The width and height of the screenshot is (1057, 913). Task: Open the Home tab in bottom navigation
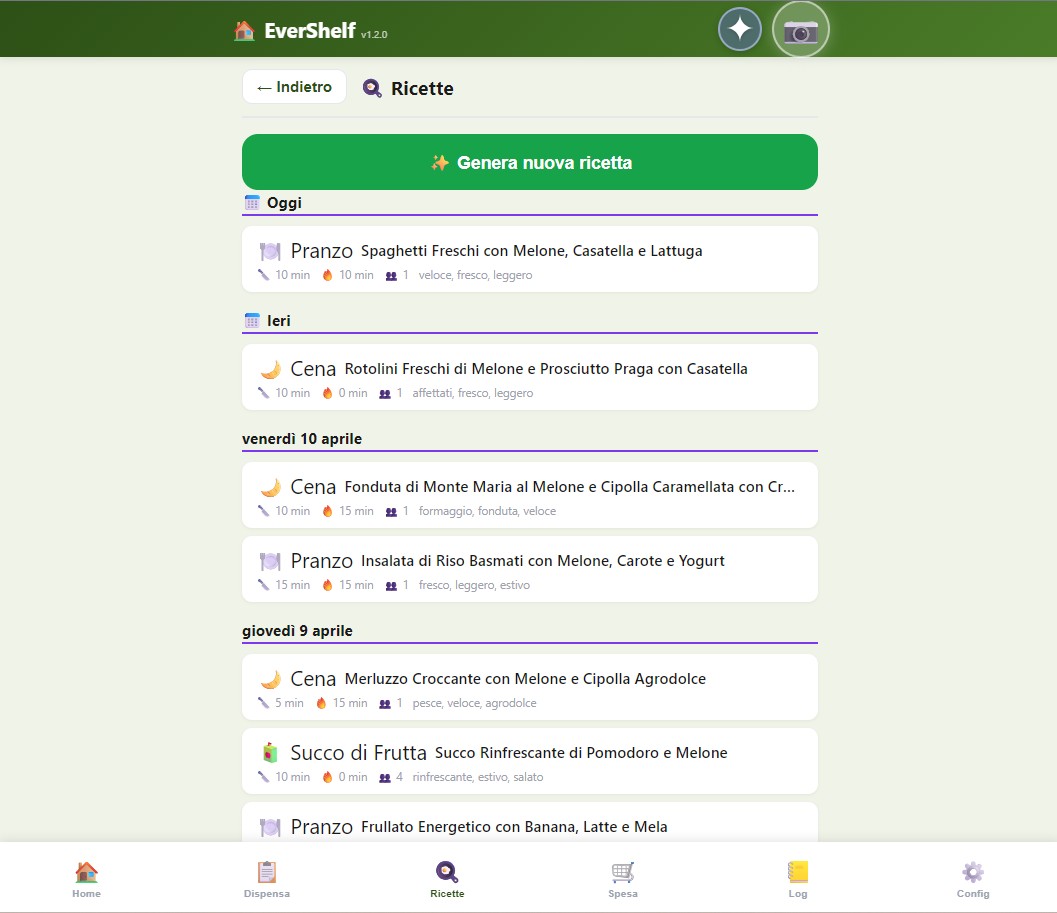[86, 879]
